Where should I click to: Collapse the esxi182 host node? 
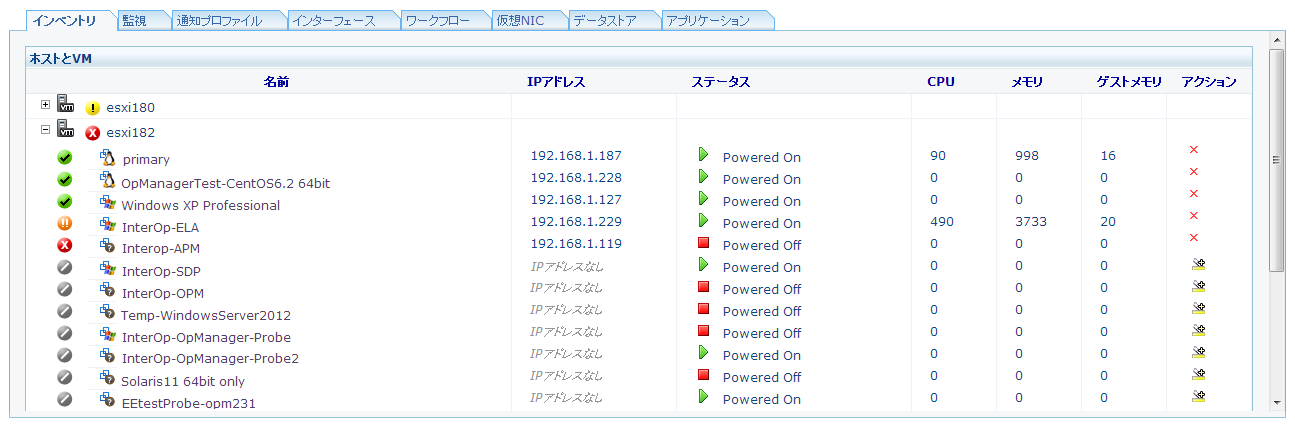[x=45, y=129]
